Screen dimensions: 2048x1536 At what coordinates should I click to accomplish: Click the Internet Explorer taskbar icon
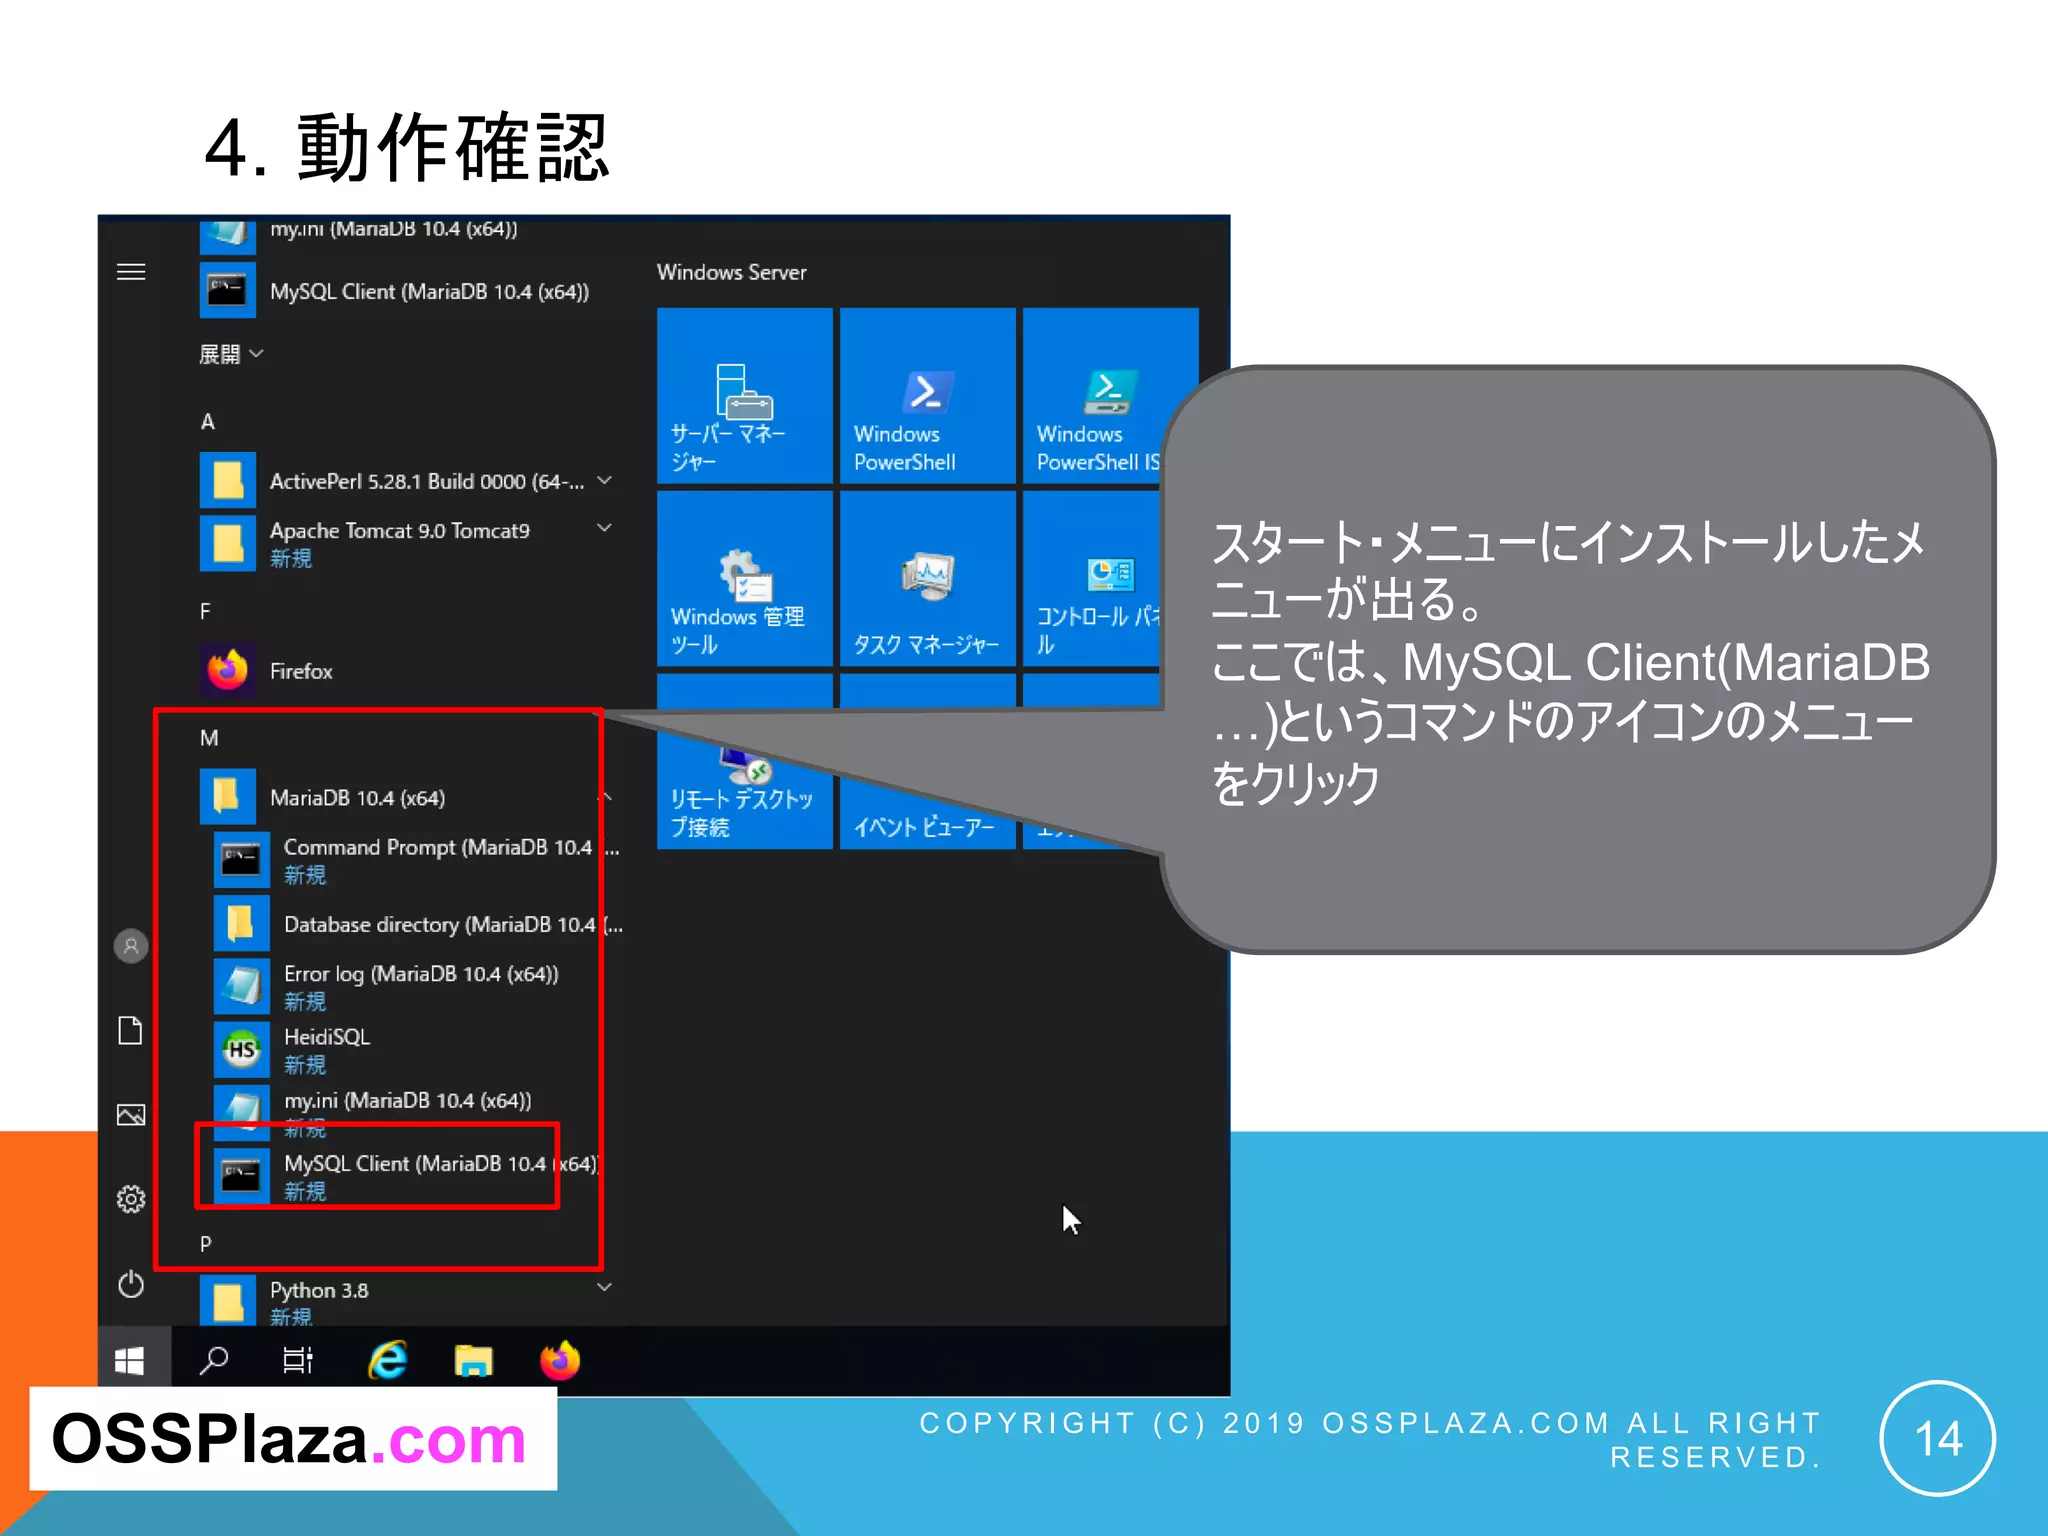pyautogui.click(x=388, y=1361)
